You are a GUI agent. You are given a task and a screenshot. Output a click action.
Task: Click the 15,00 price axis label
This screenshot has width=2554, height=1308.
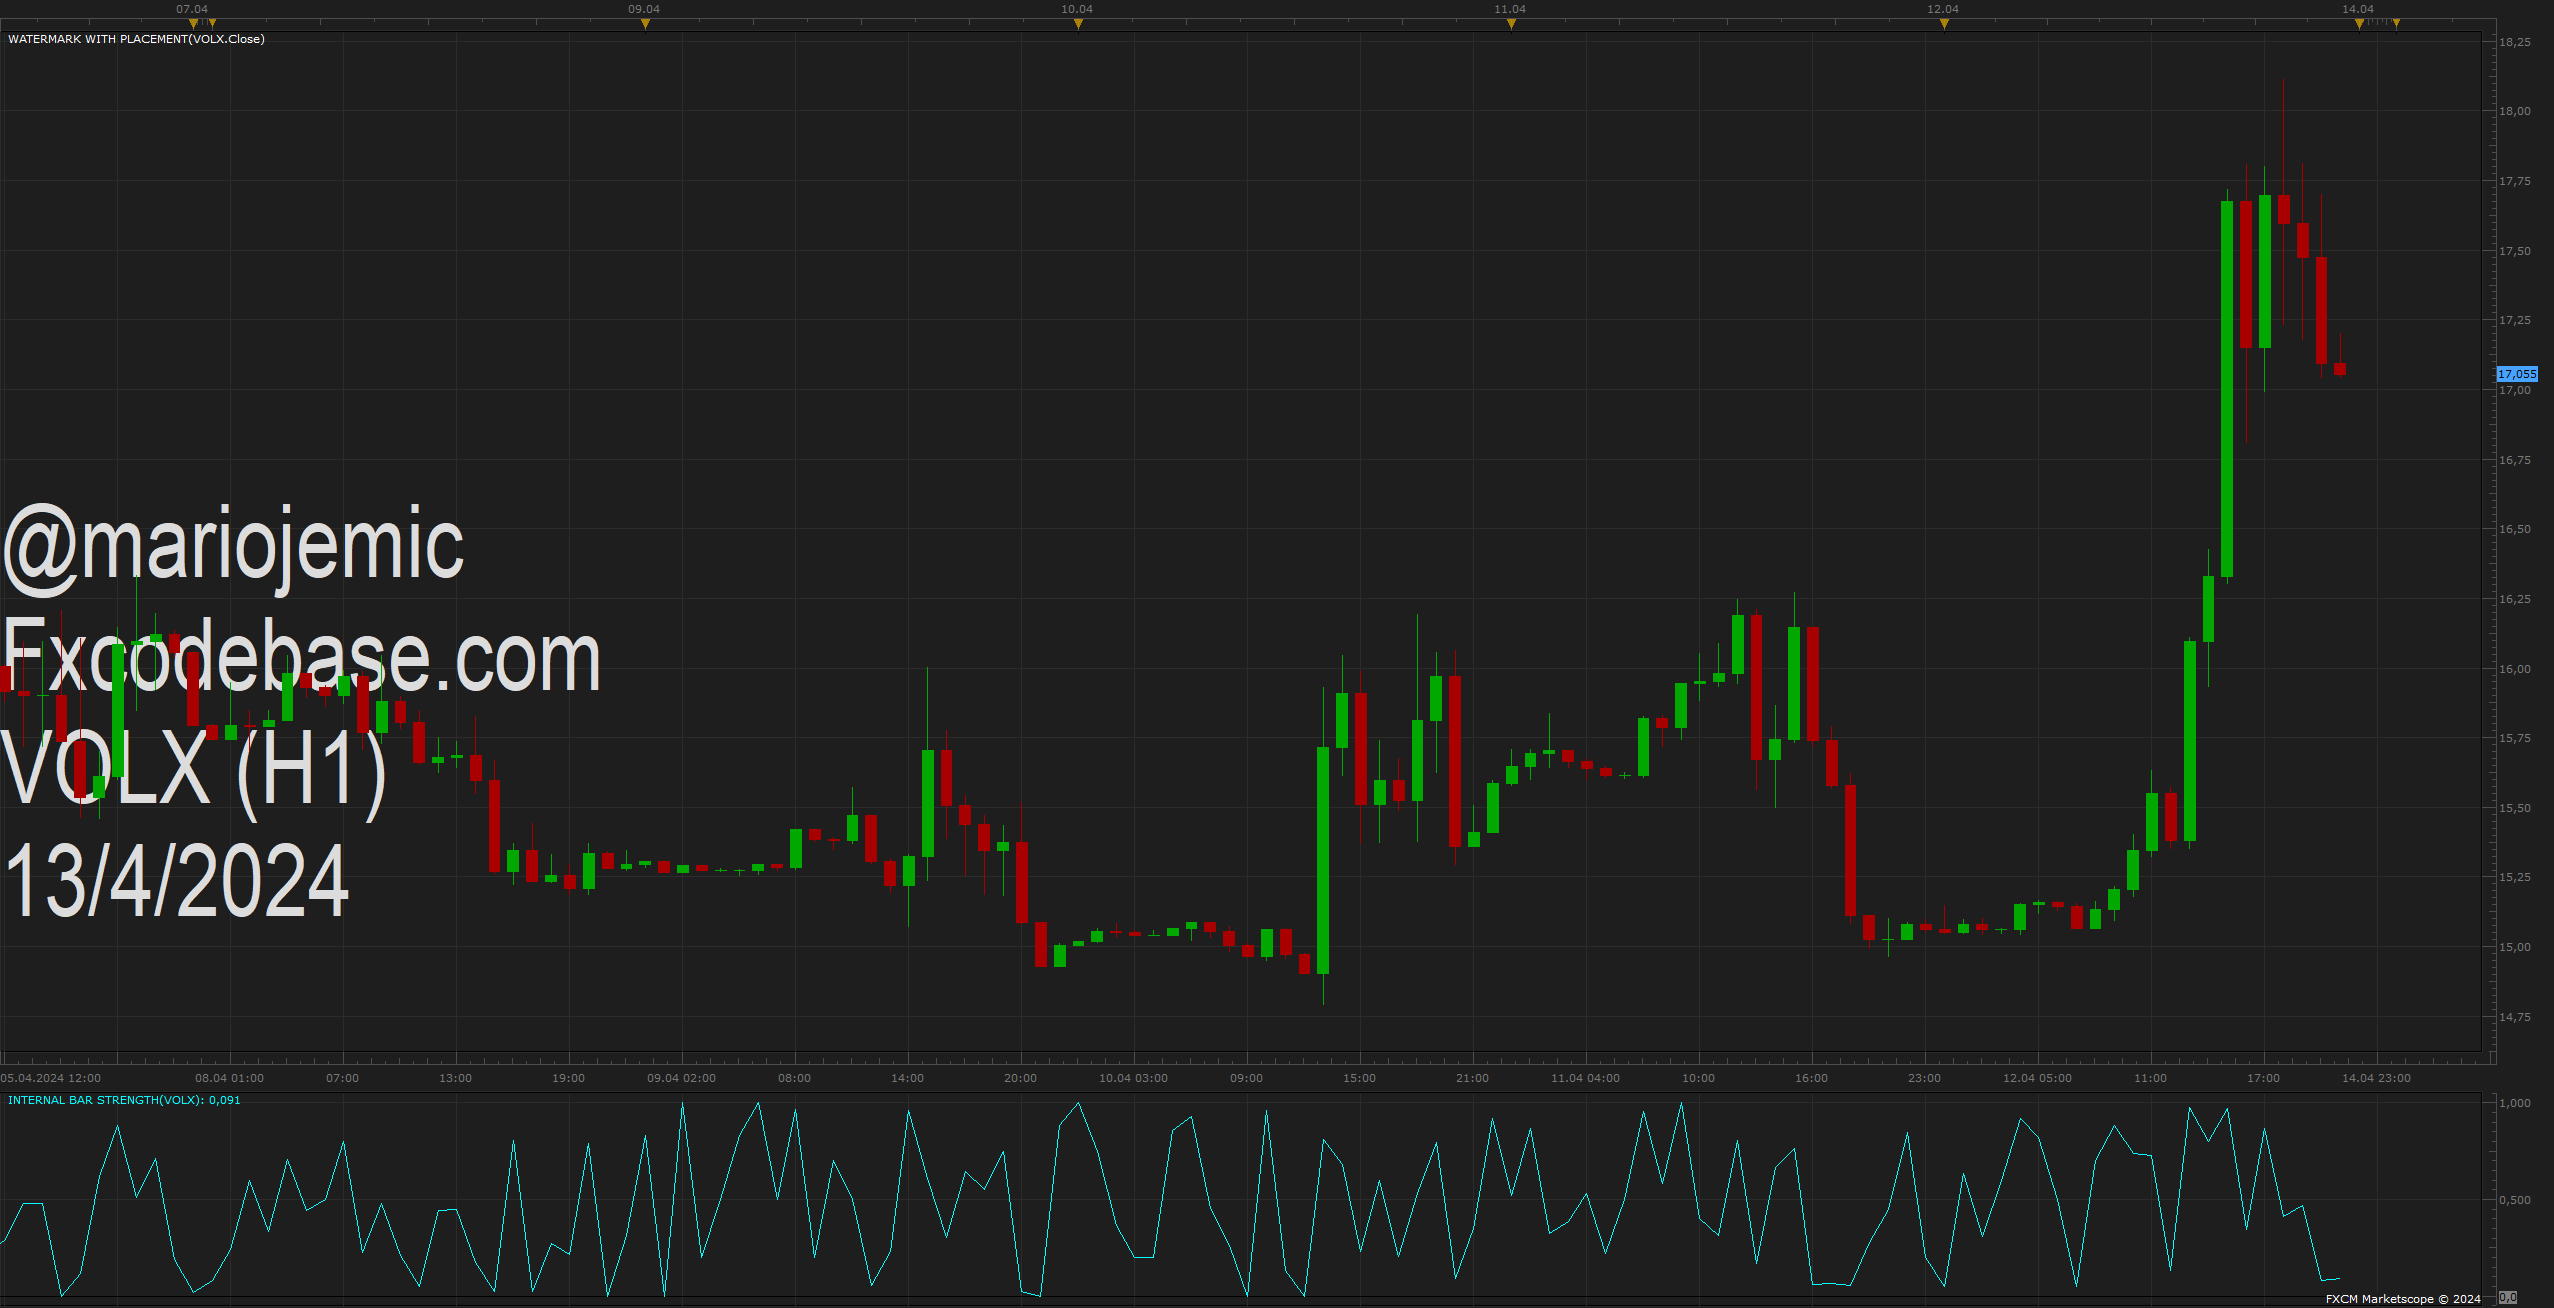[2515, 947]
